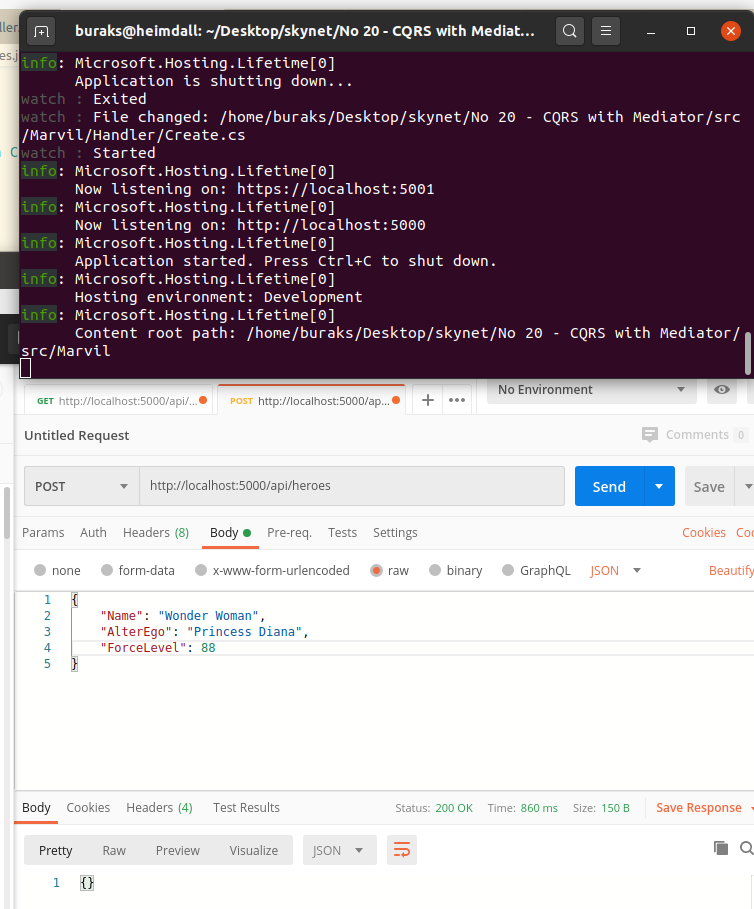Choose the form-data body option
The image size is (754, 909).
point(106,570)
